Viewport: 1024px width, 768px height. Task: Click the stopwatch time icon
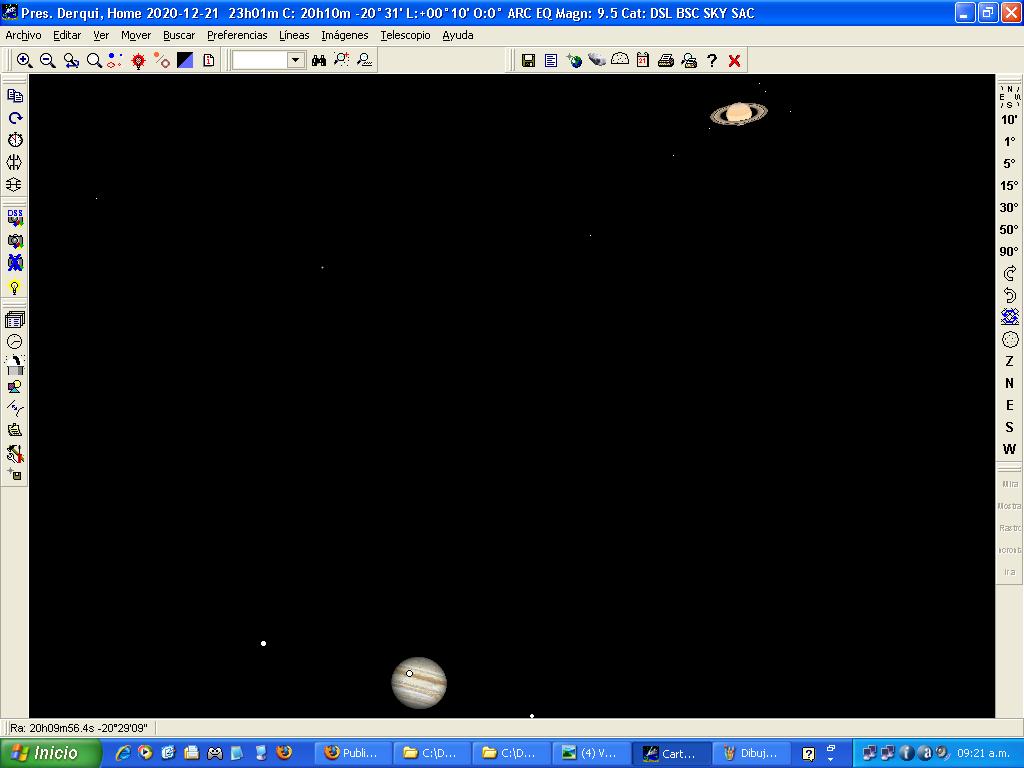(14, 140)
